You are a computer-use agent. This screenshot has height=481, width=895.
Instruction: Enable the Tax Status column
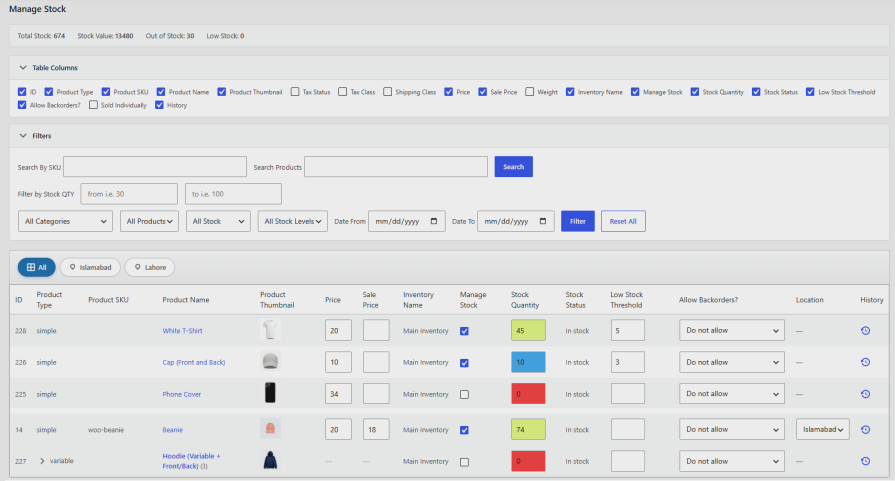(x=295, y=92)
